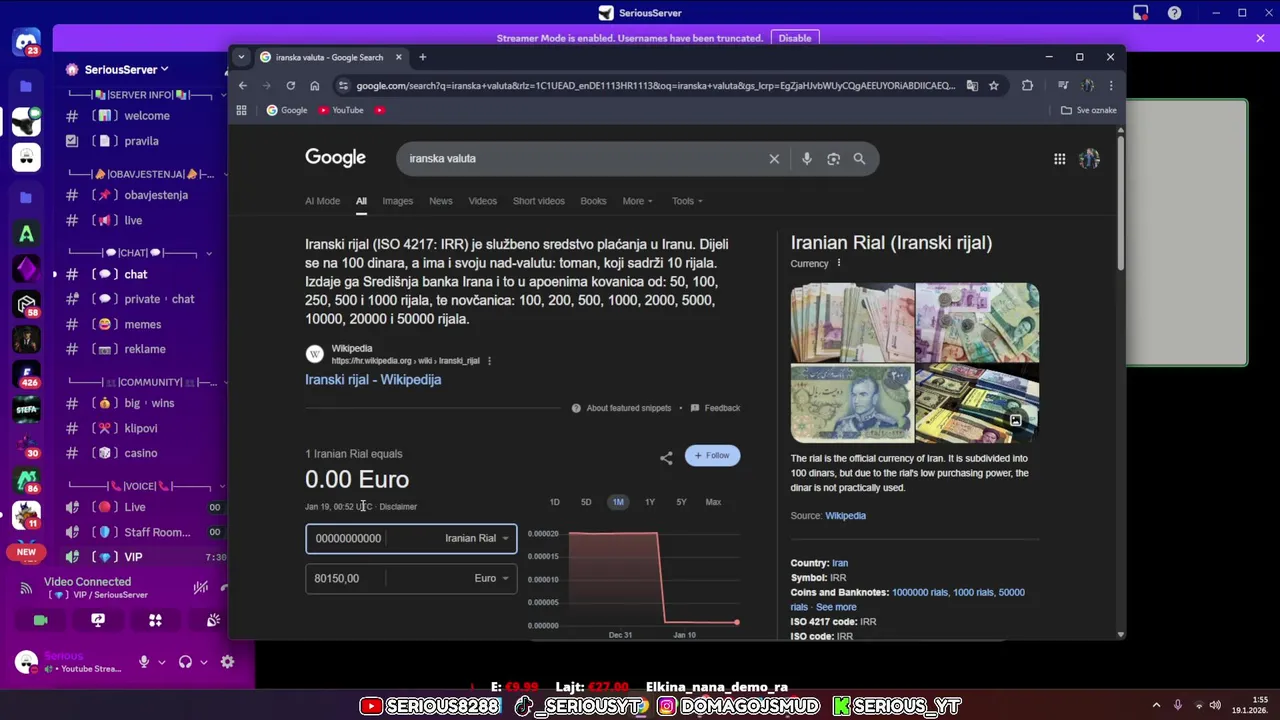Start Google voice search
Viewport: 1280px width, 720px height.
tap(806, 158)
